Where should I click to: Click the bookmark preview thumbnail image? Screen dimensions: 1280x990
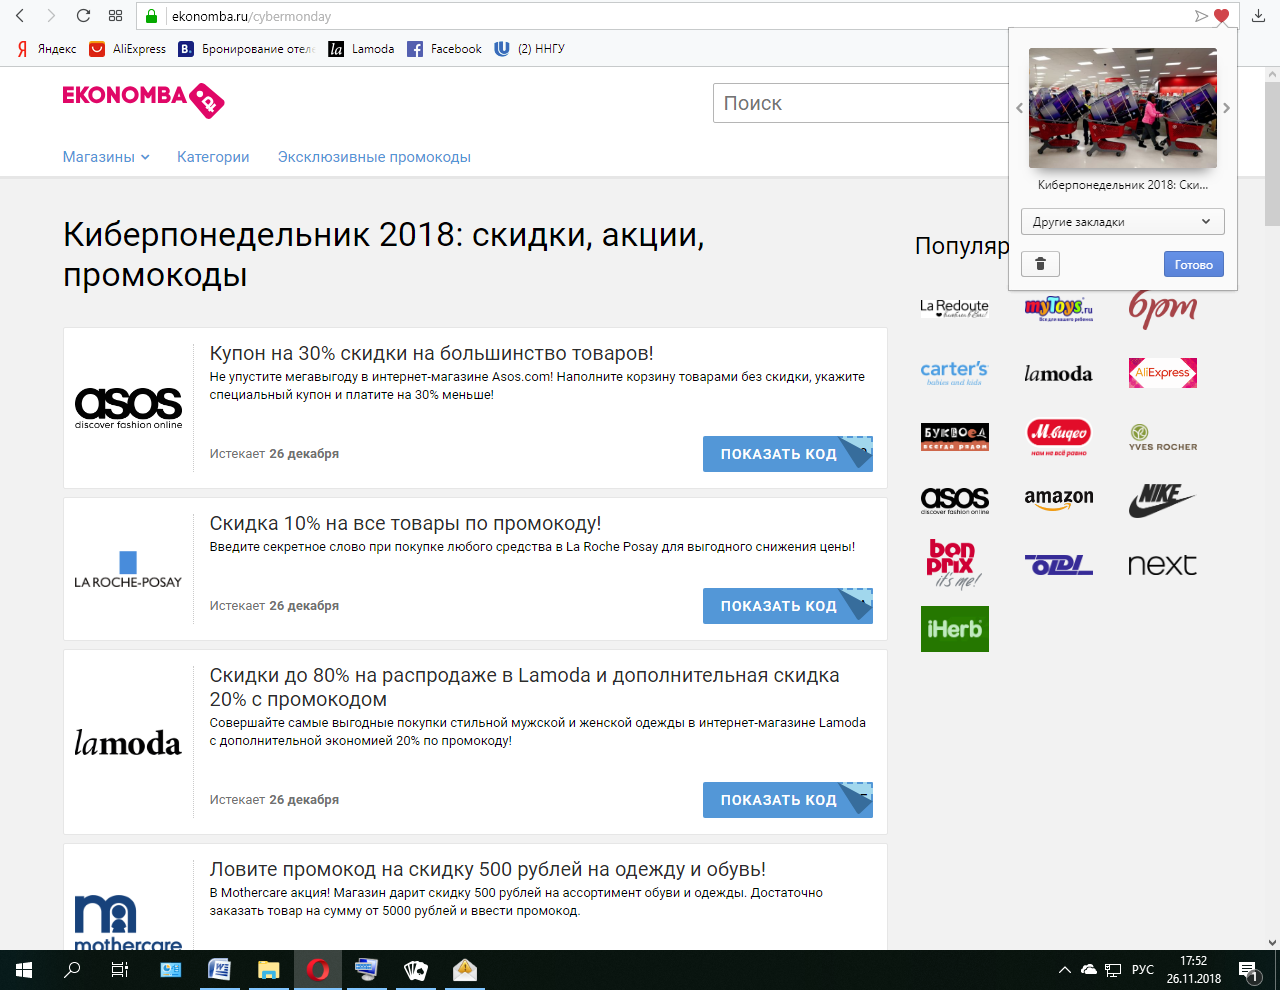click(1123, 108)
